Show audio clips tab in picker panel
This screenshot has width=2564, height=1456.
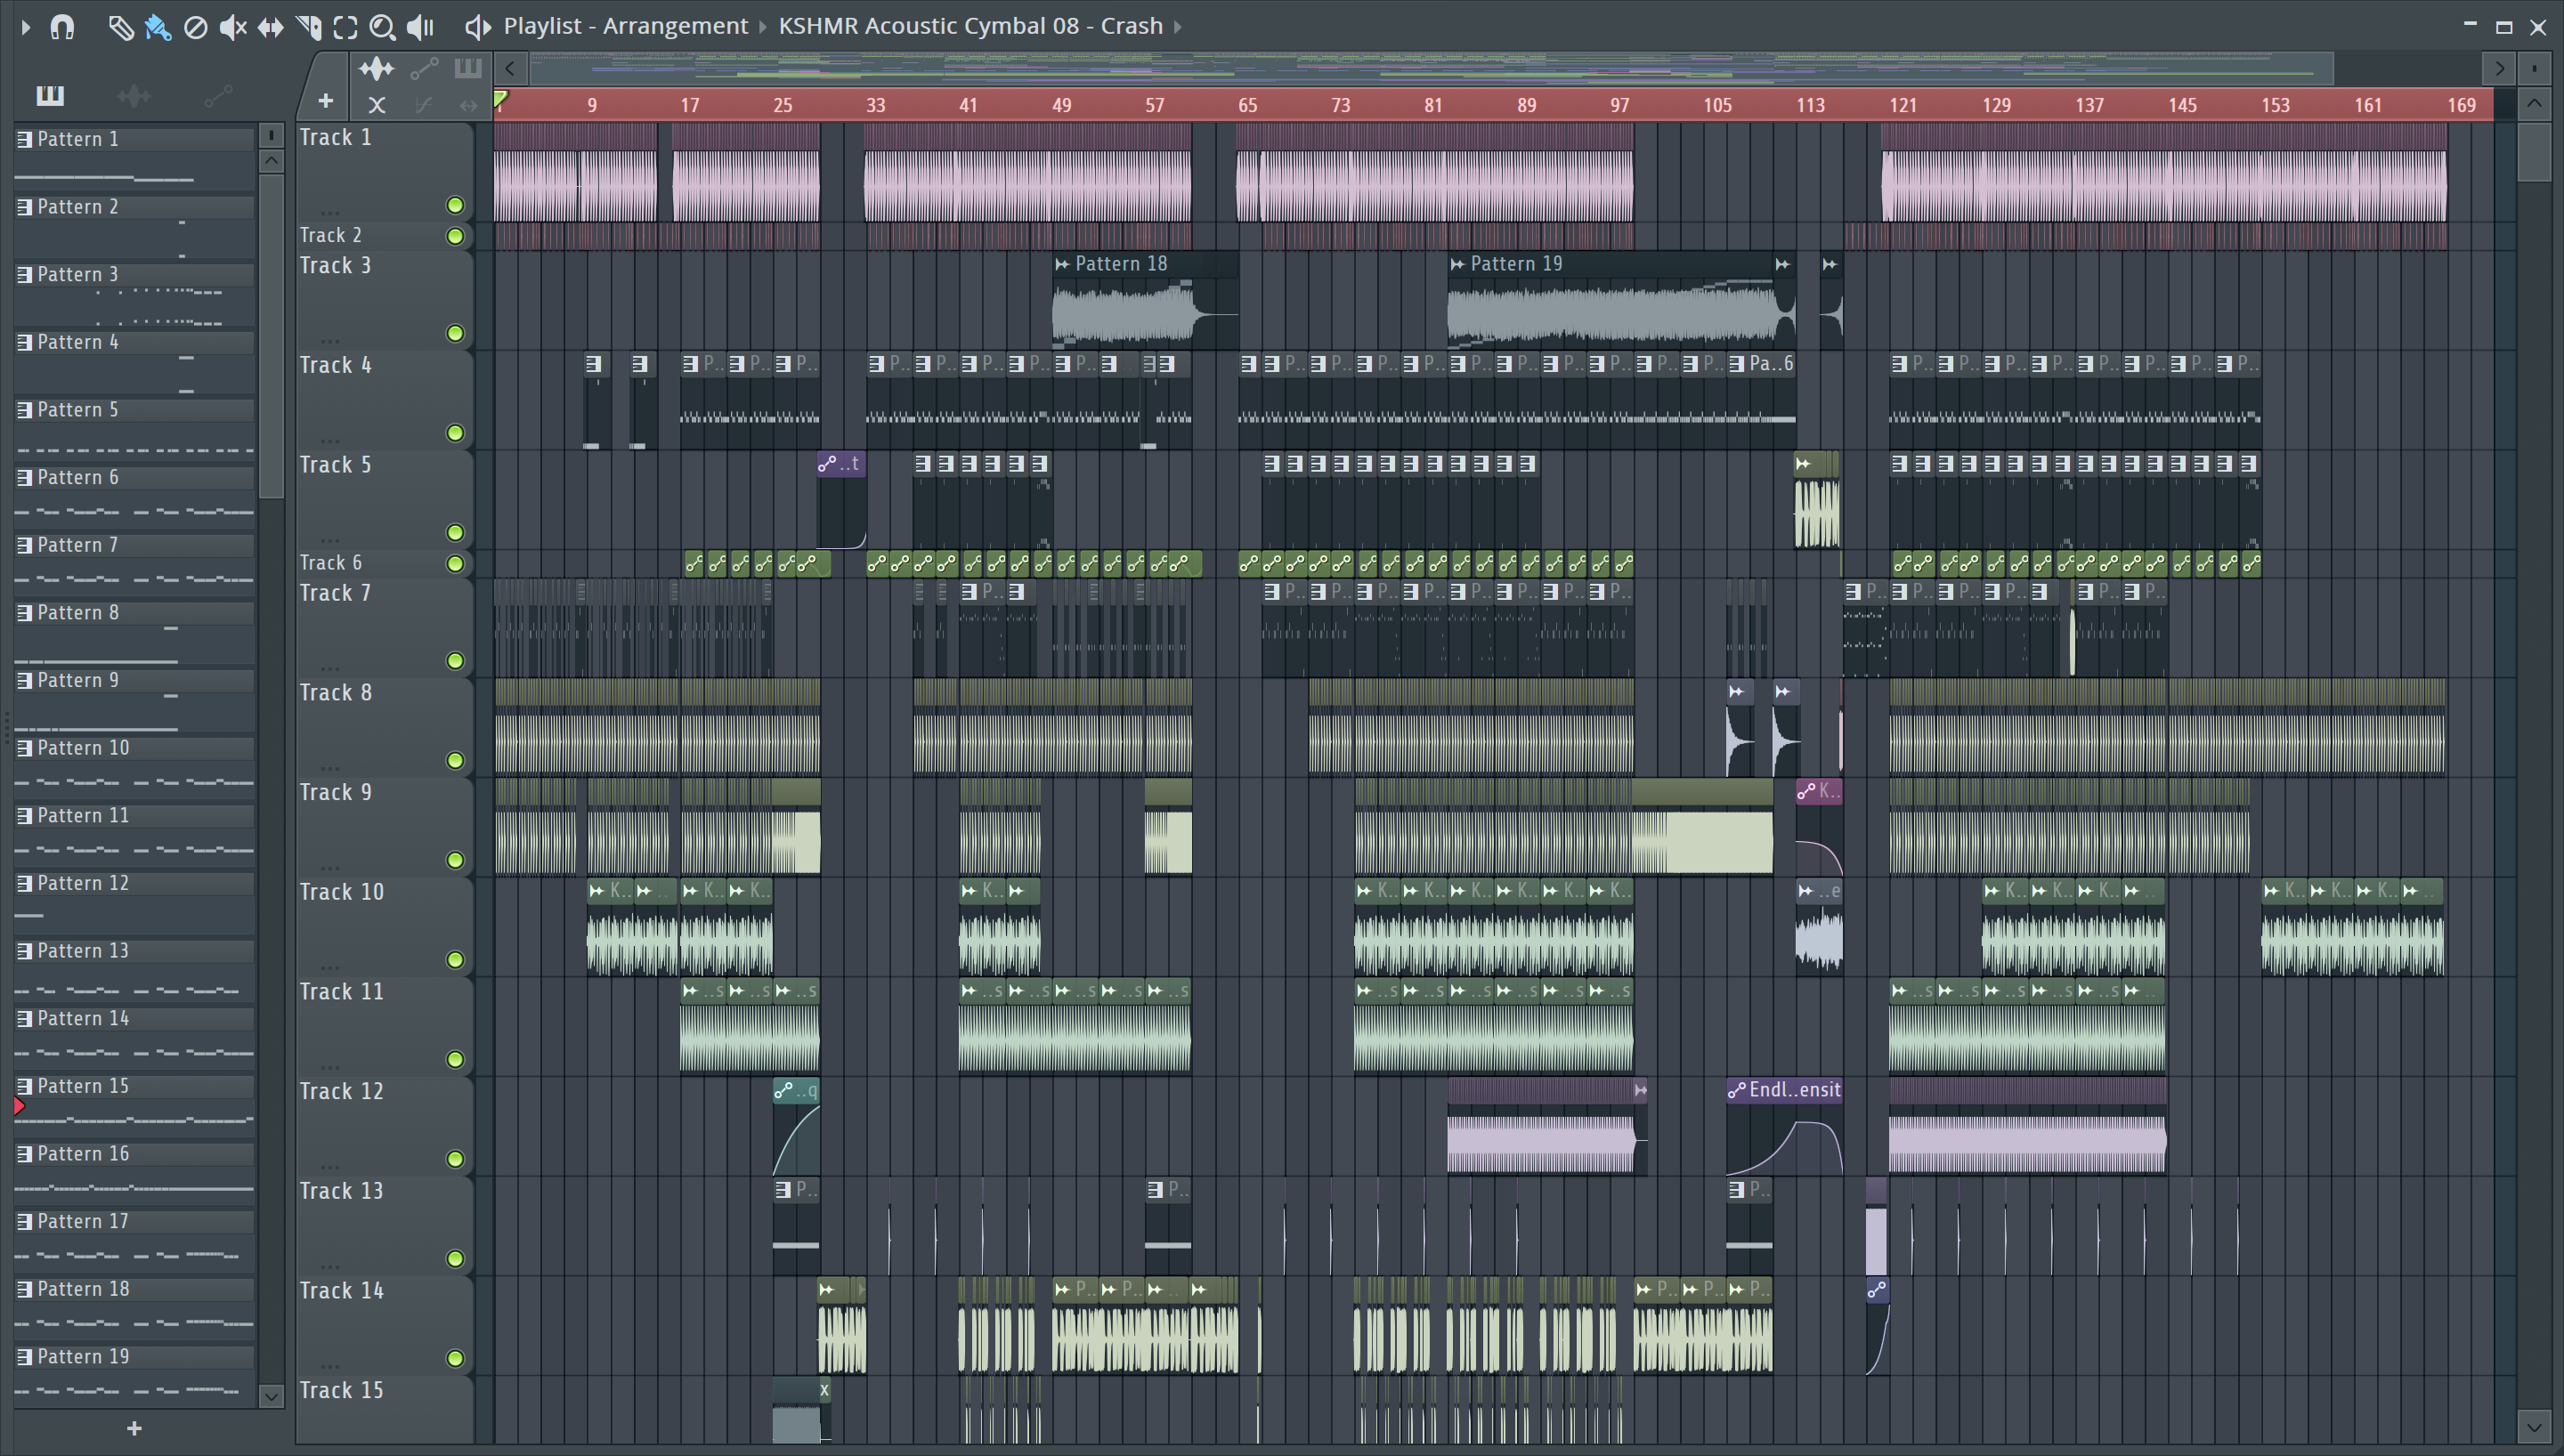coord(134,95)
